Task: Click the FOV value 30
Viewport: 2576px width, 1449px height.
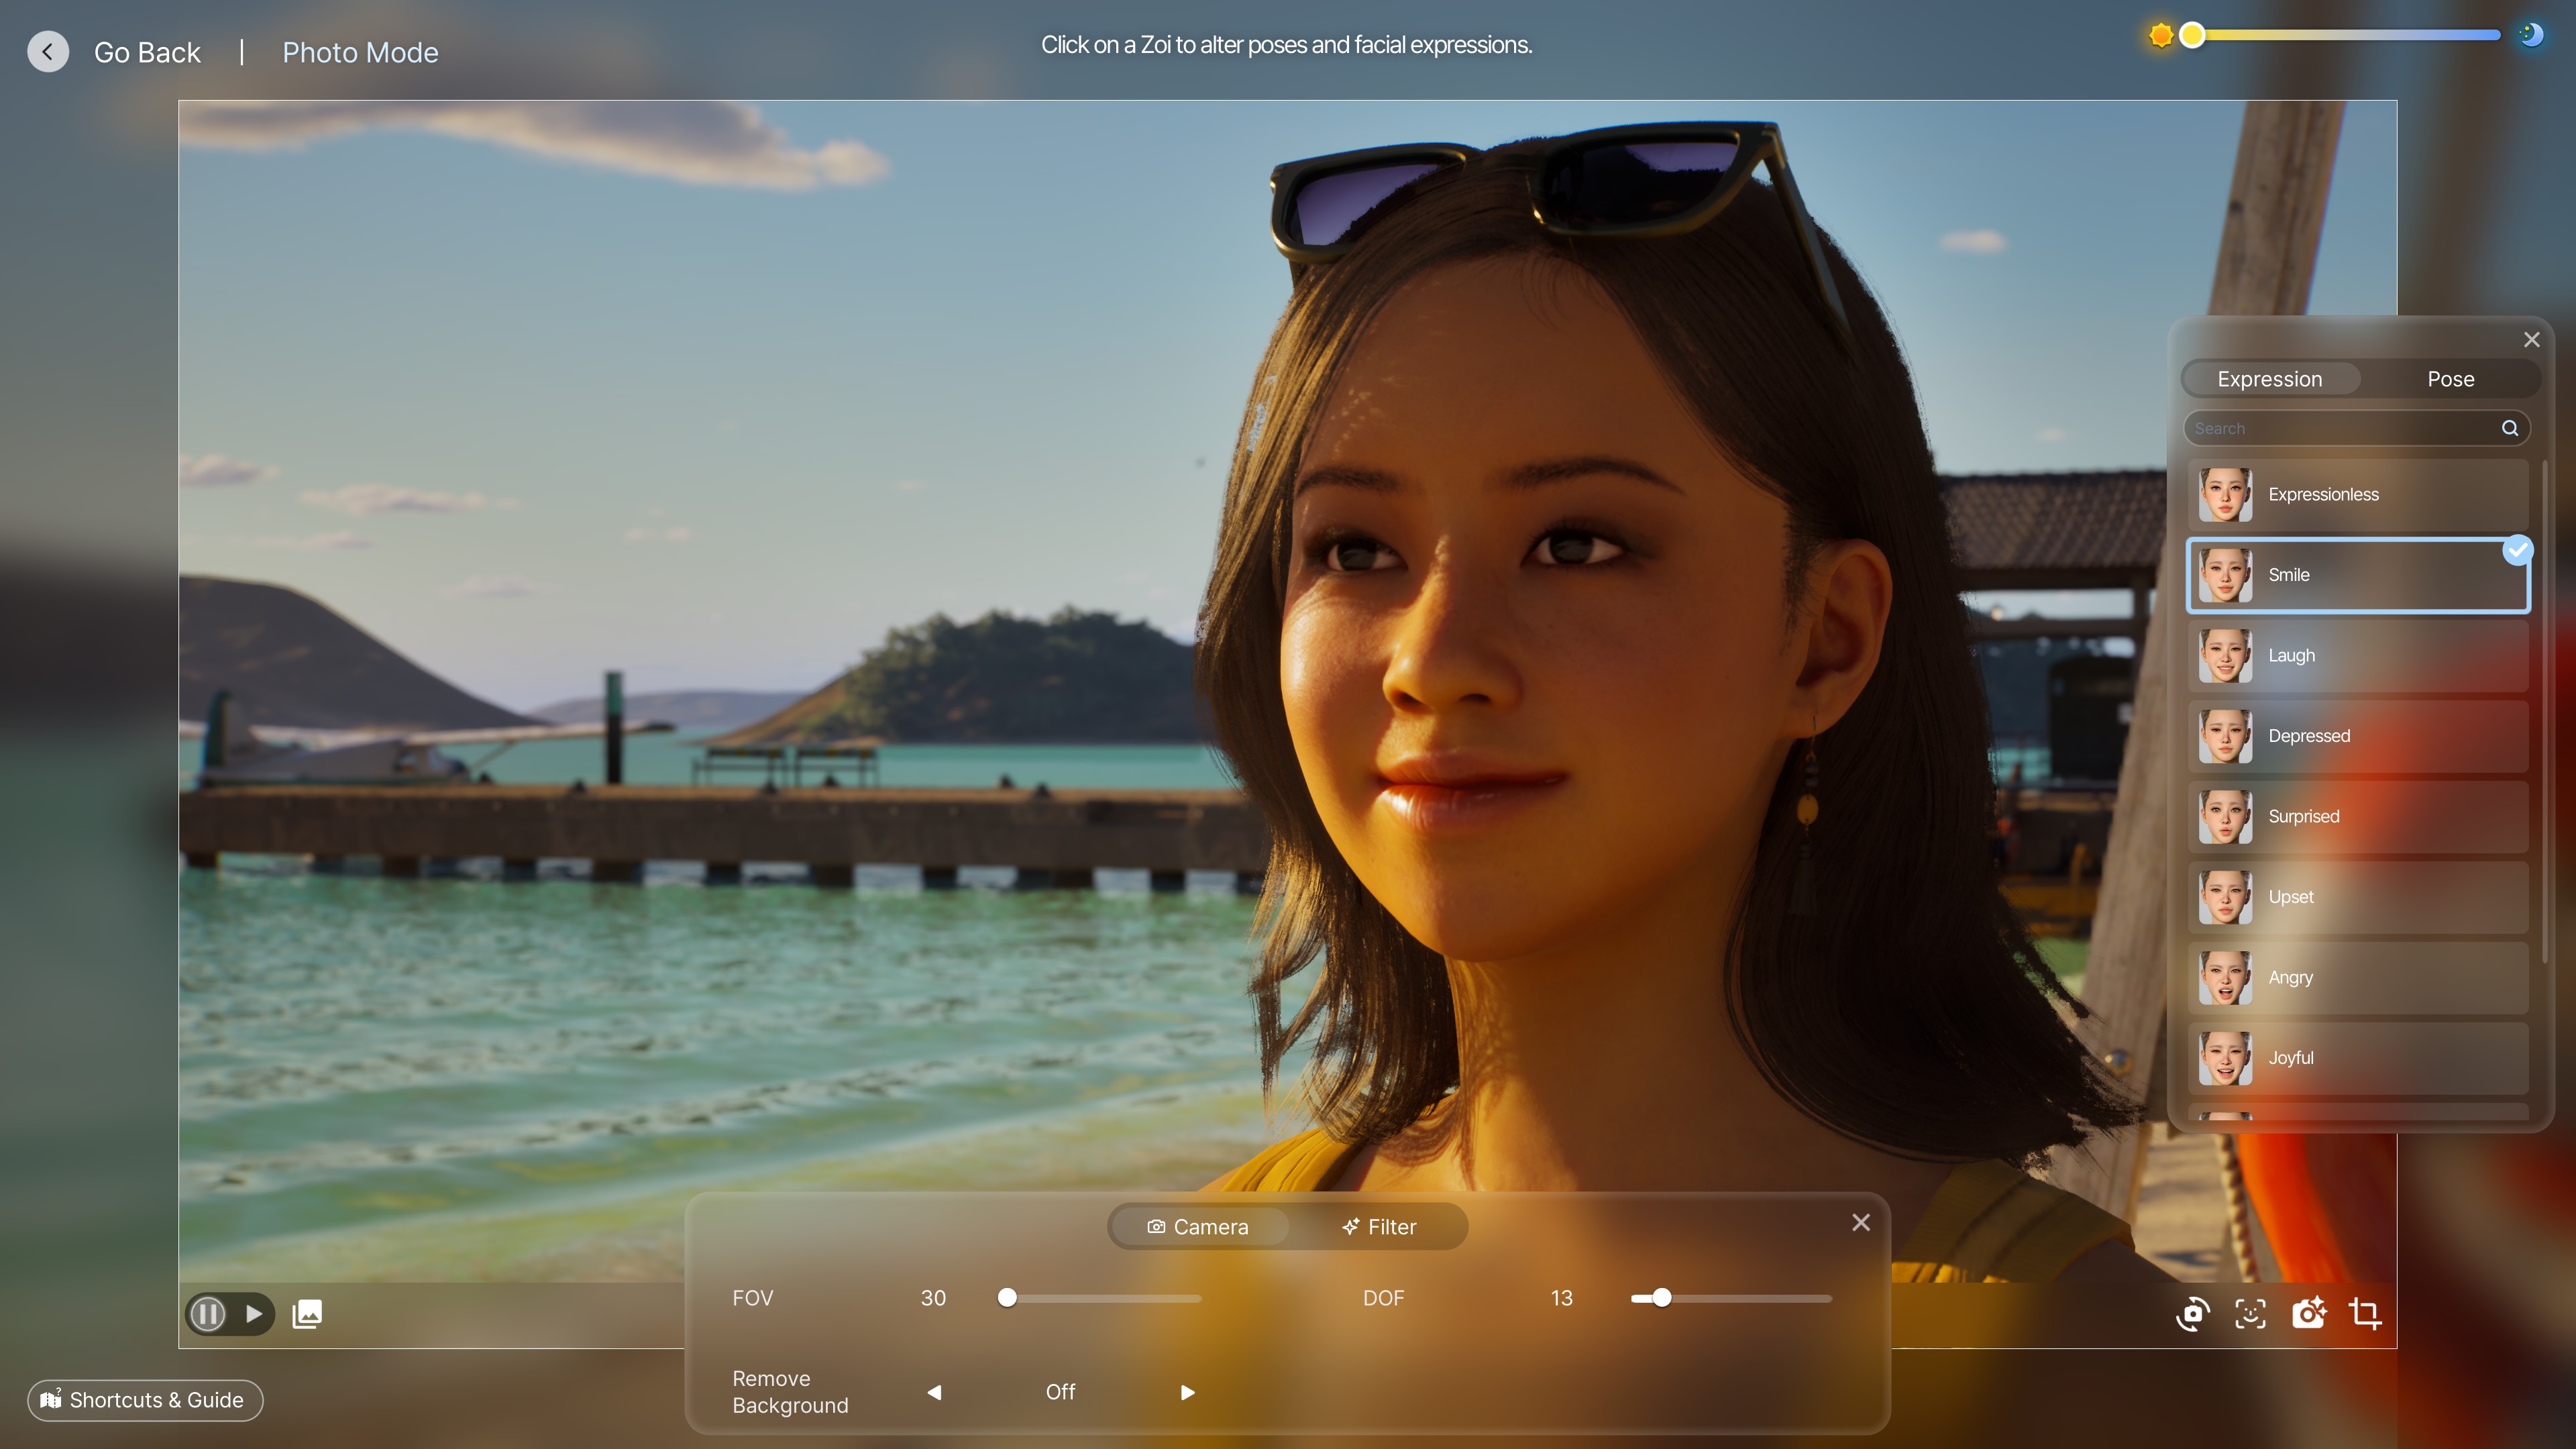Action: coord(933,1298)
